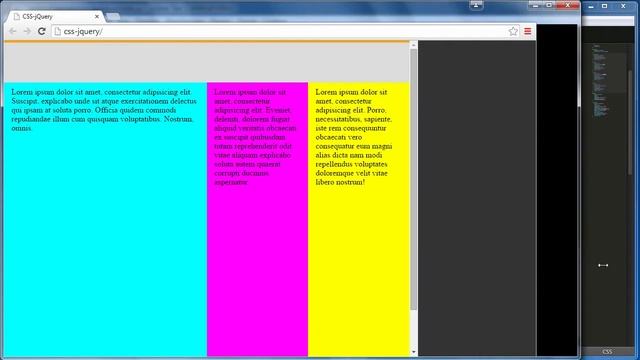Click the CSS label in editor status bar
This screenshot has width=640, height=360.
point(607,351)
